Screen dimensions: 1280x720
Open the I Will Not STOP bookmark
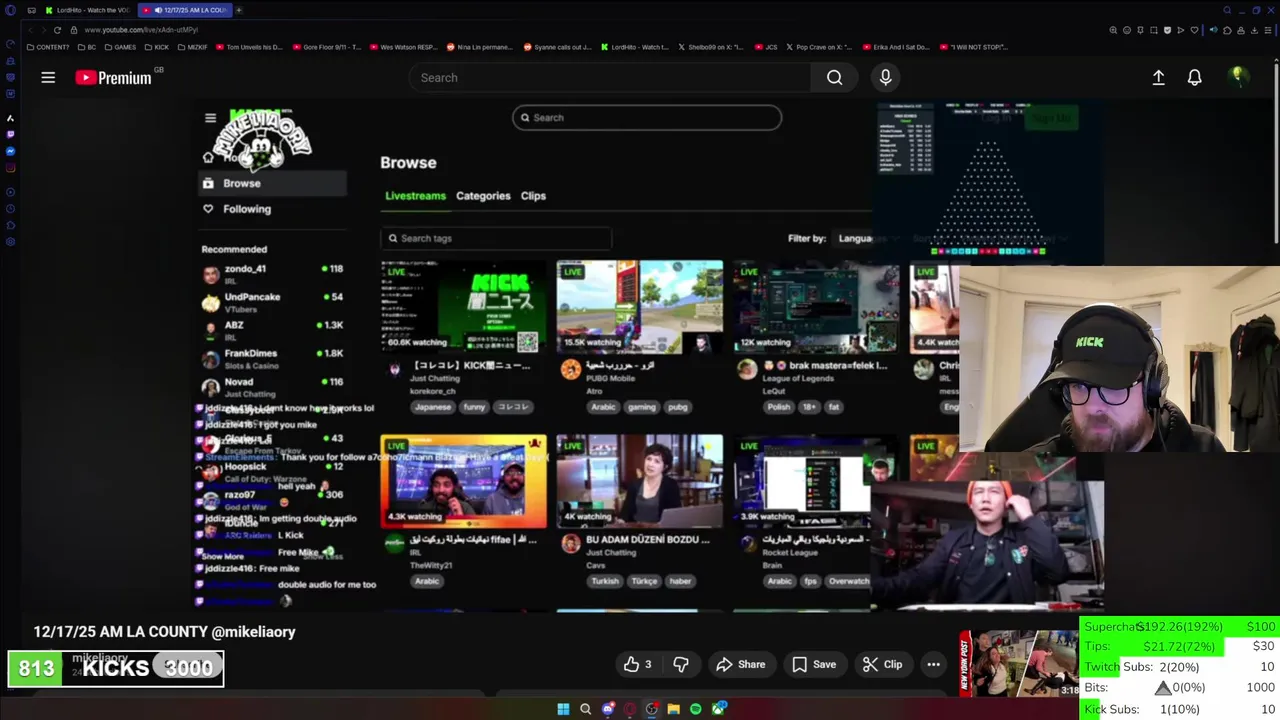coord(974,47)
